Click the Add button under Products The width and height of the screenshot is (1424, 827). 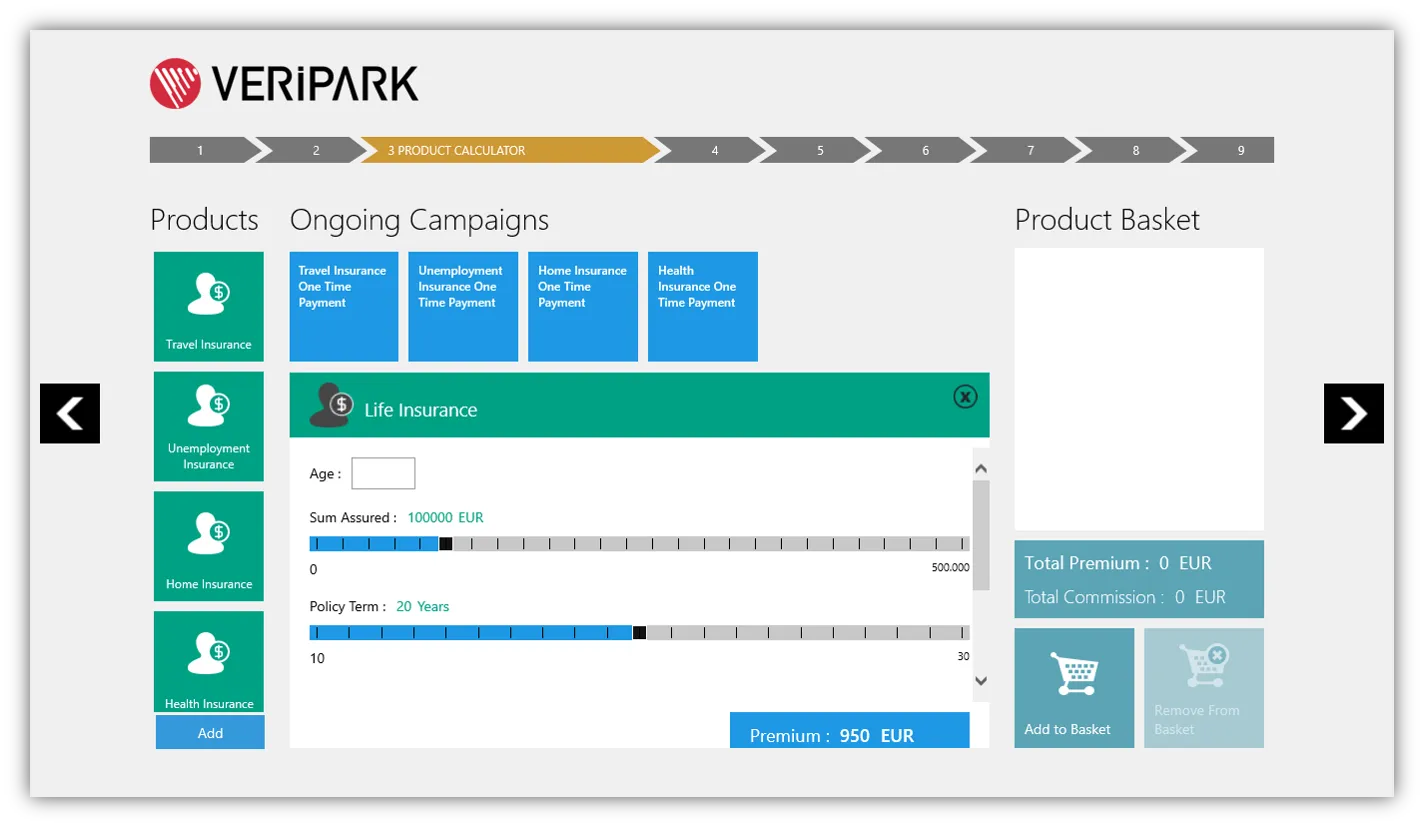210,732
